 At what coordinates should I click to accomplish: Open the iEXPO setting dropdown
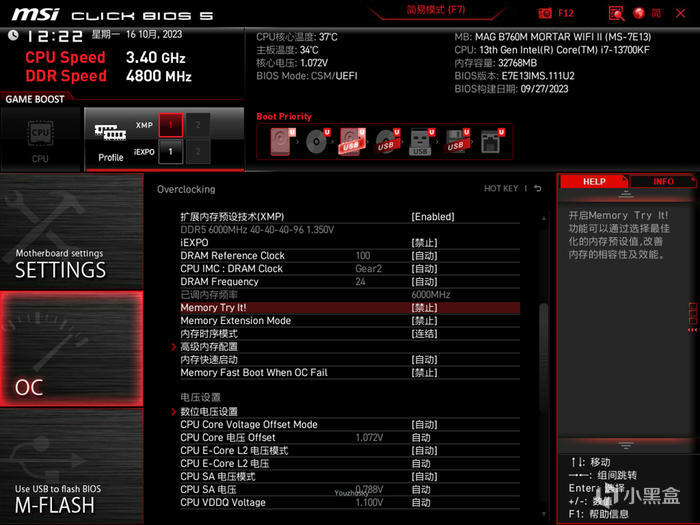tap(350, 243)
